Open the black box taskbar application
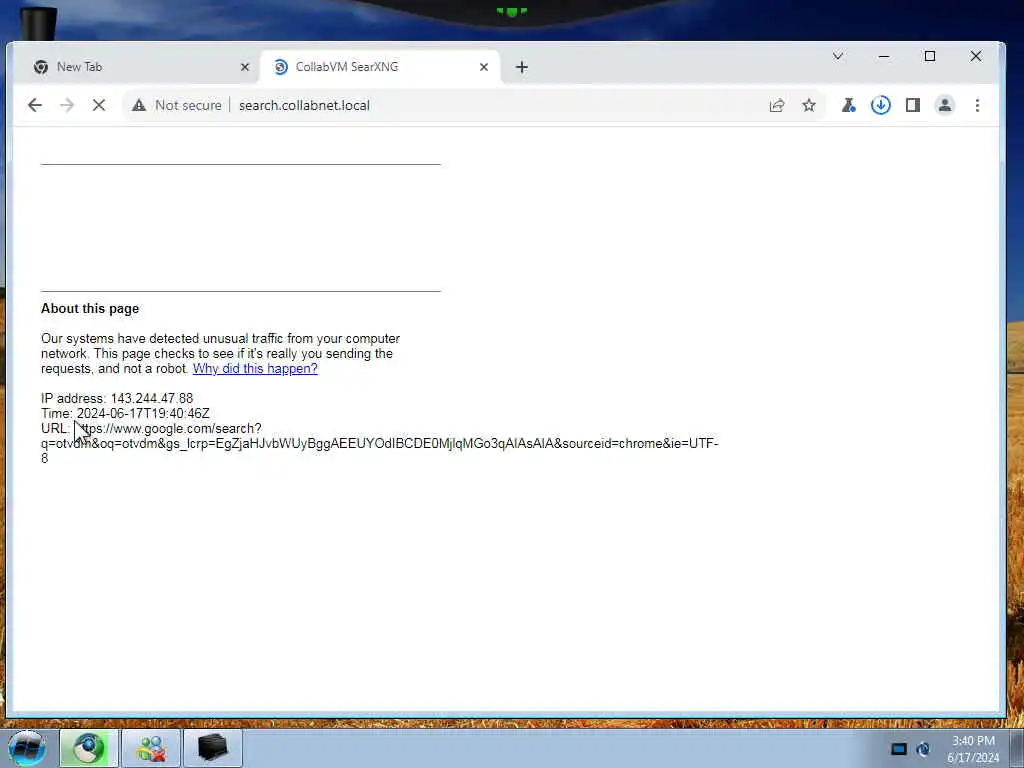 click(x=213, y=748)
